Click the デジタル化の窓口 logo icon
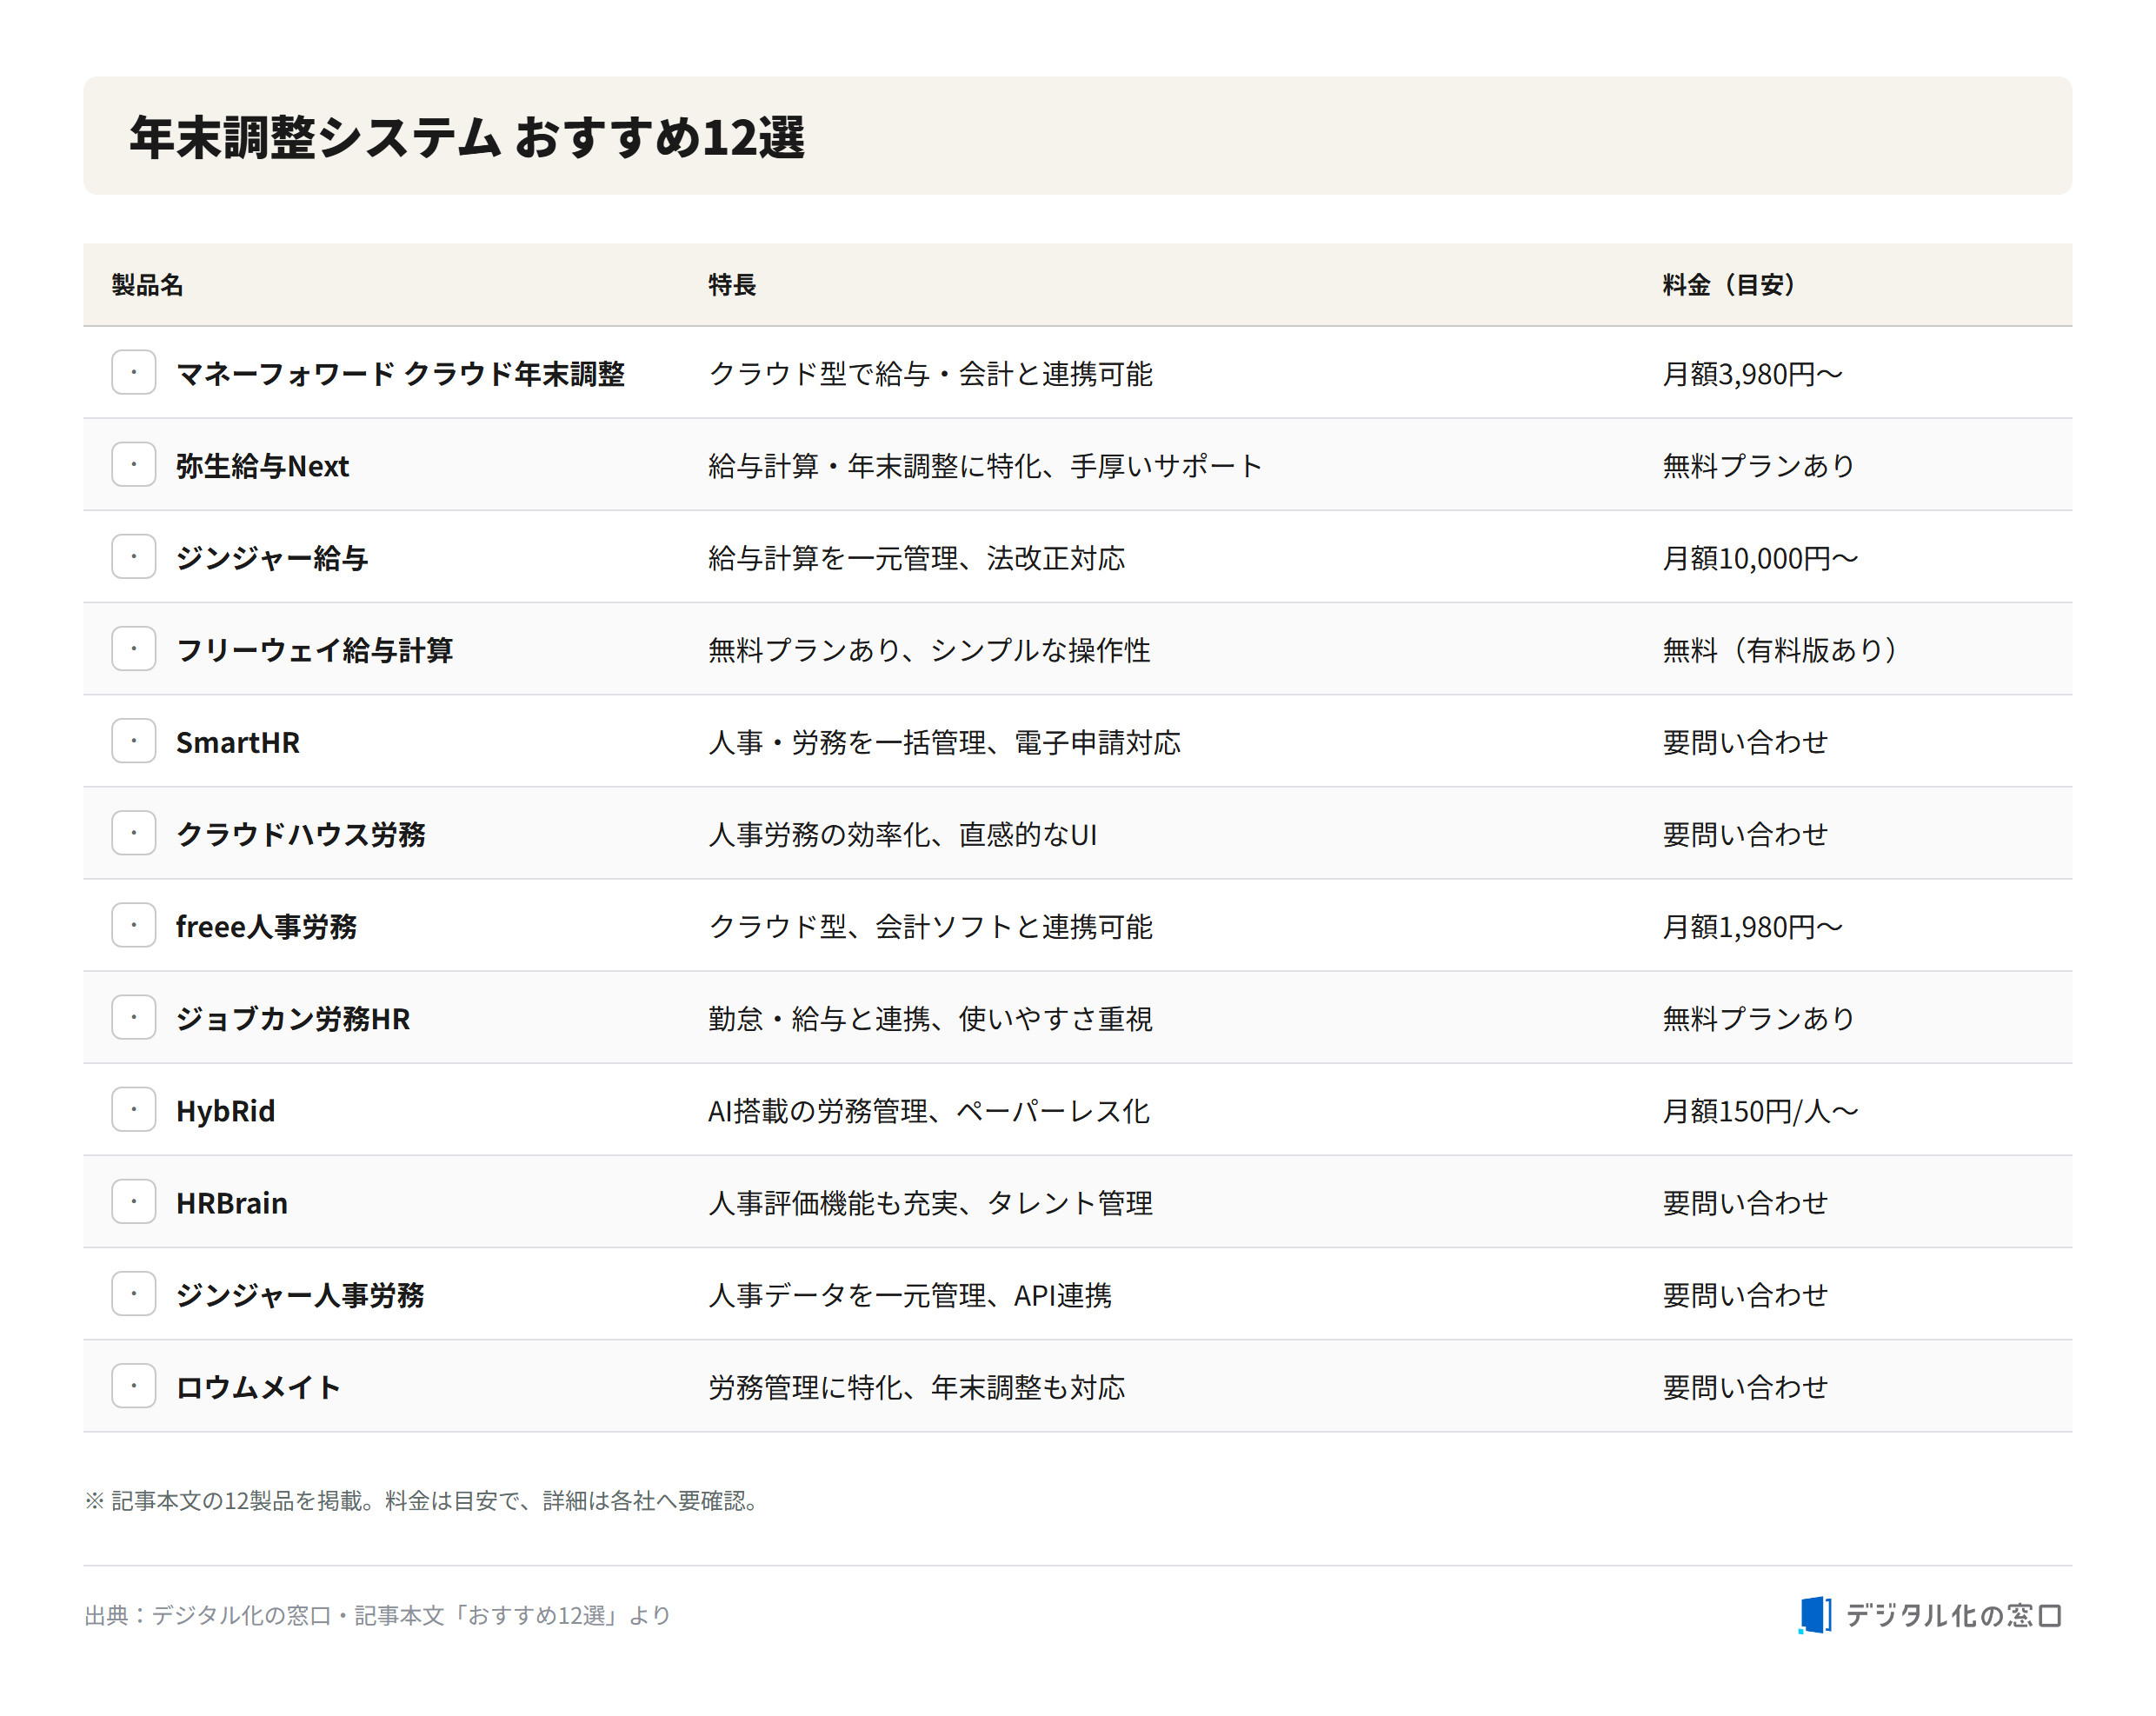Viewport: 2156px width, 1716px height. click(1815, 1615)
